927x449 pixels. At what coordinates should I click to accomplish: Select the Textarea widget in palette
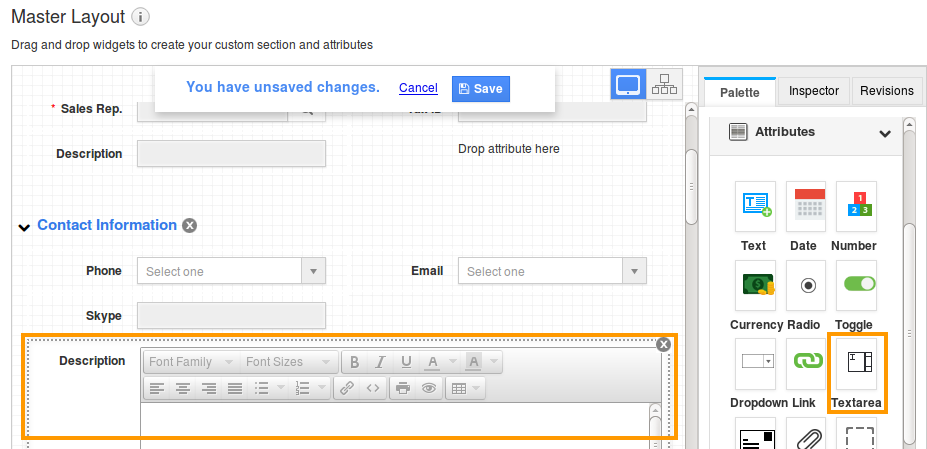point(855,364)
